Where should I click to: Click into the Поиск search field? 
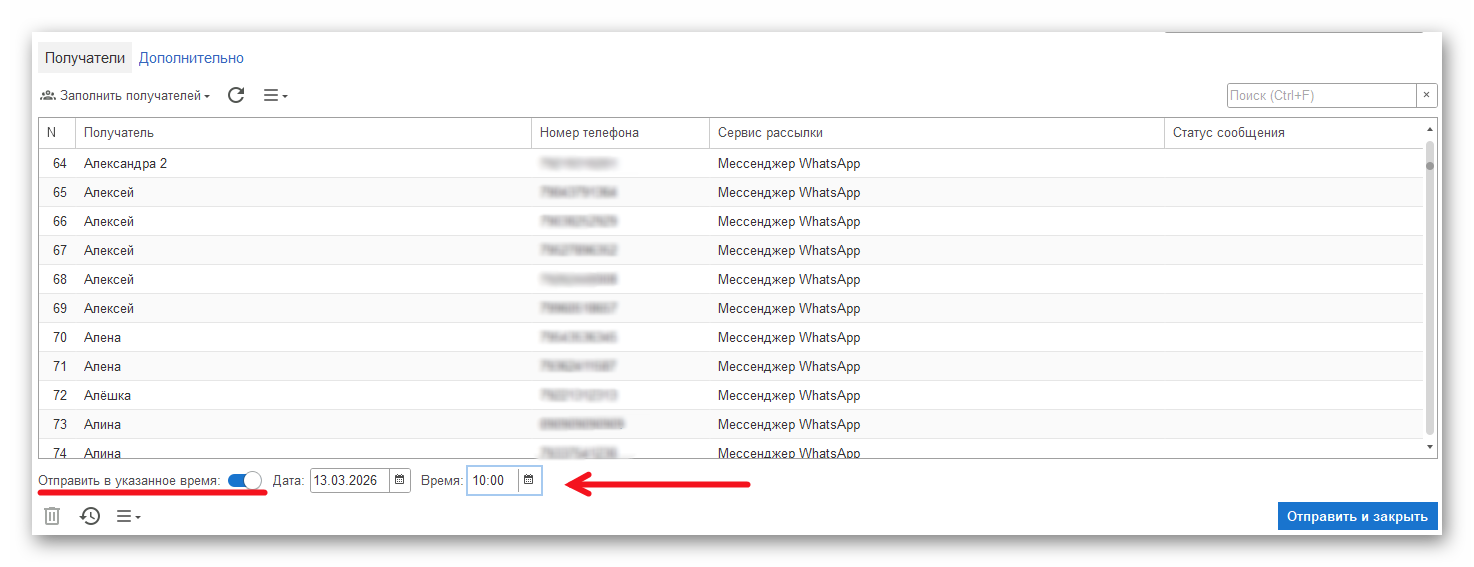pyautogui.click(x=1320, y=96)
